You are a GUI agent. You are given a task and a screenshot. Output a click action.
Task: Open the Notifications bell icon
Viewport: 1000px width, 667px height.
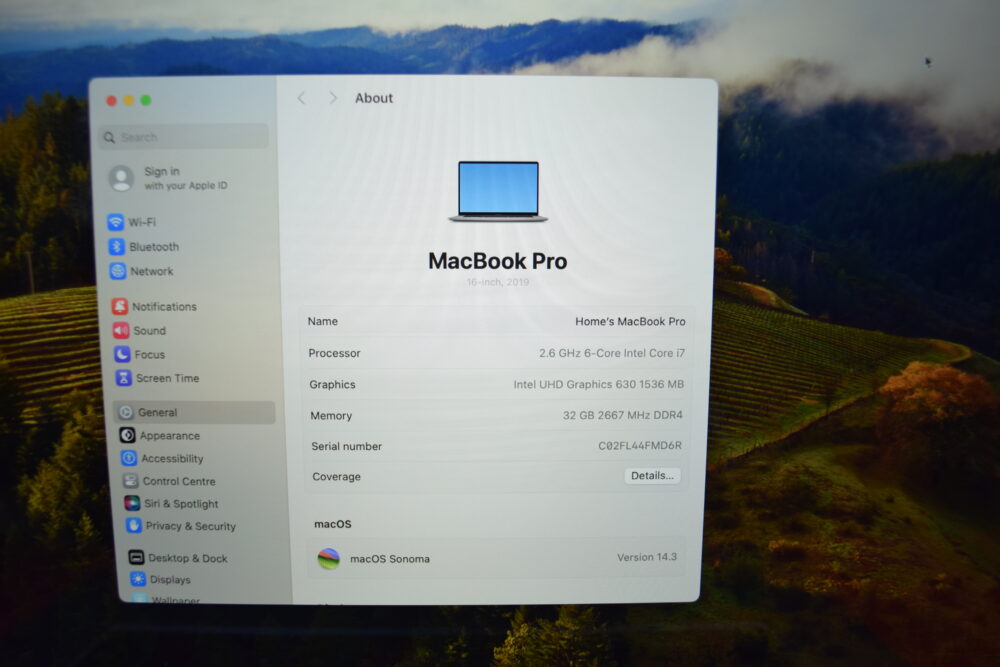(120, 306)
